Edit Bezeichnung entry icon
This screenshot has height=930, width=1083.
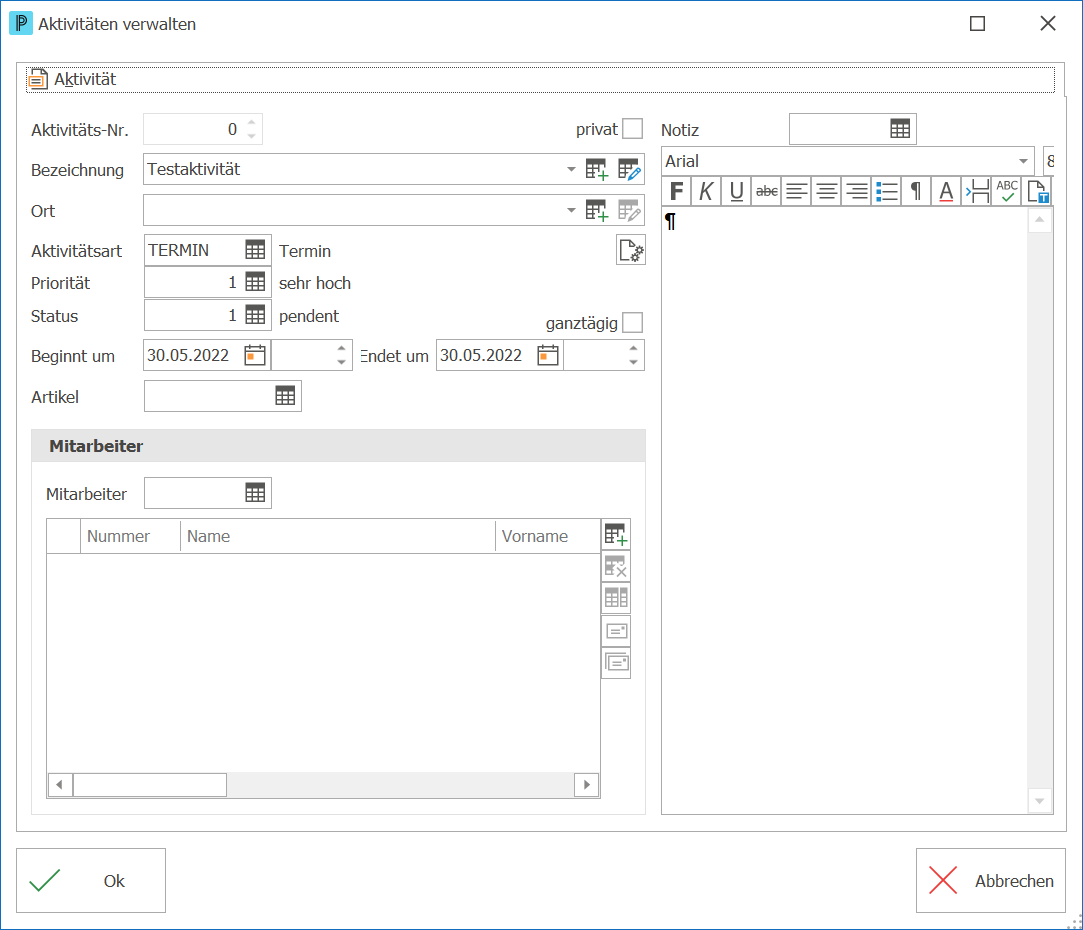coord(629,169)
